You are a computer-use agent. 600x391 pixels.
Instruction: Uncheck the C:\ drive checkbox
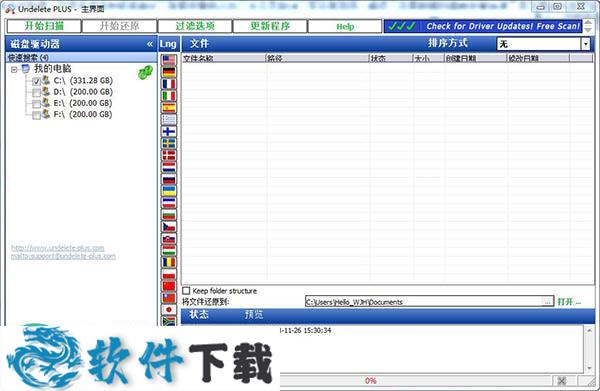coord(37,81)
